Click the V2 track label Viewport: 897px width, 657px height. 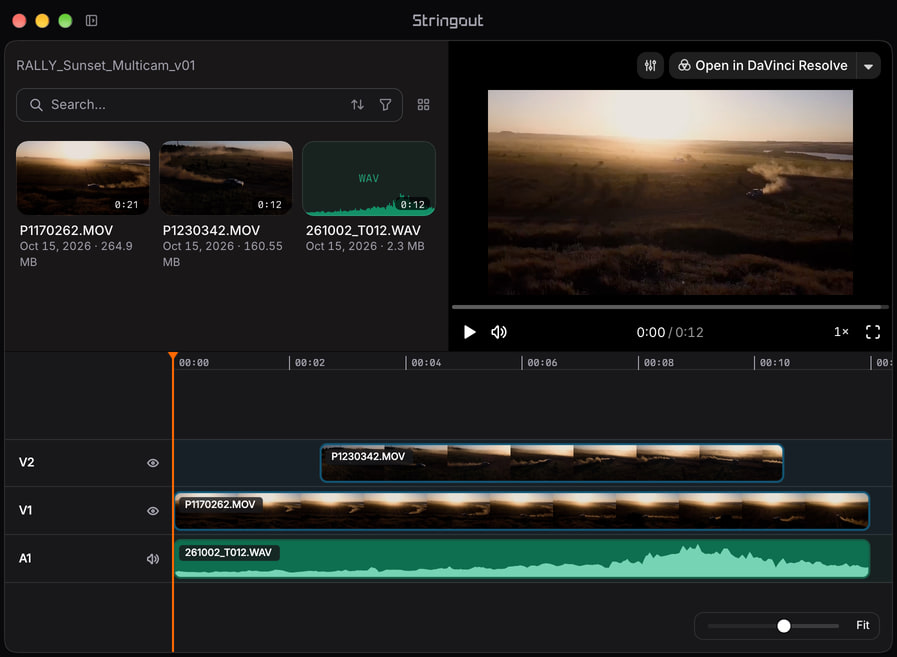pyautogui.click(x=26, y=462)
